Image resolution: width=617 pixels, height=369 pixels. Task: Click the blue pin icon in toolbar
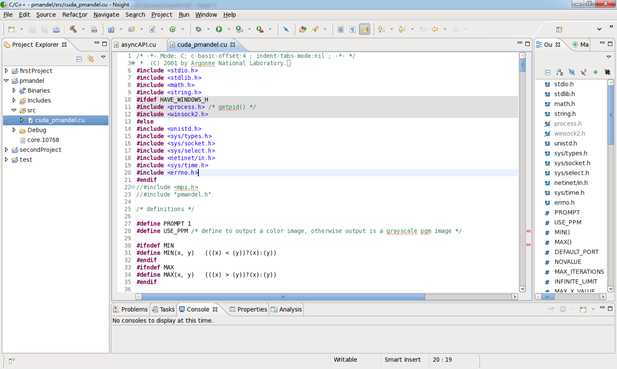[x=286, y=29]
